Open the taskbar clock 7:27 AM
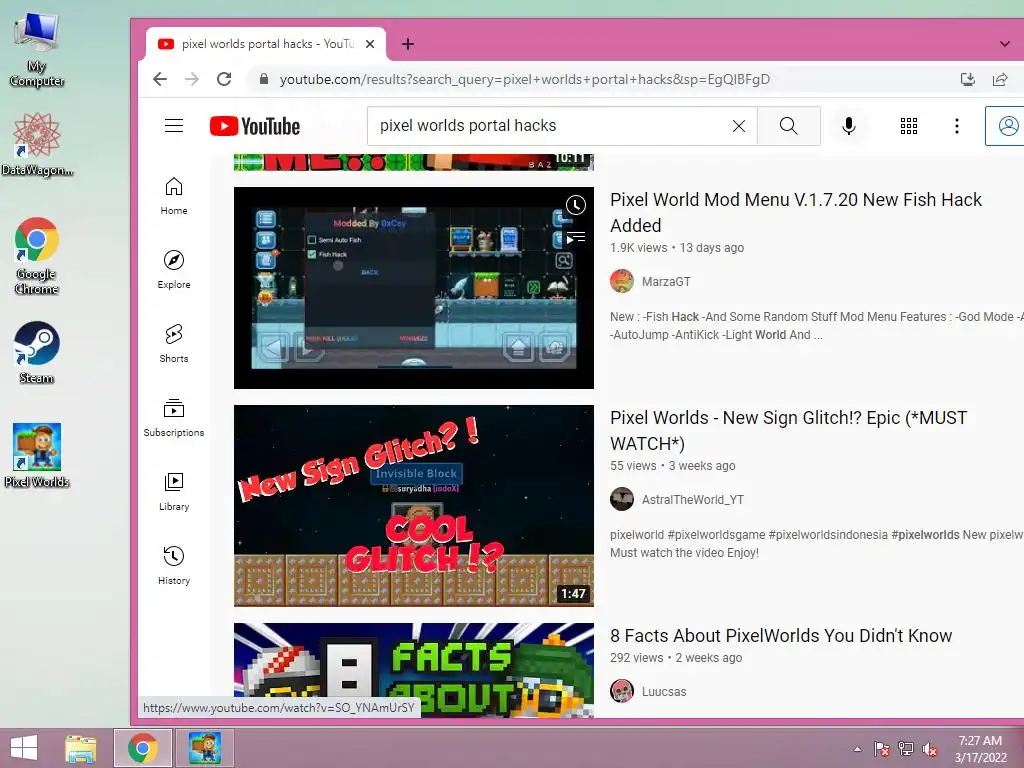The height and width of the screenshot is (768, 1024). click(x=981, y=749)
